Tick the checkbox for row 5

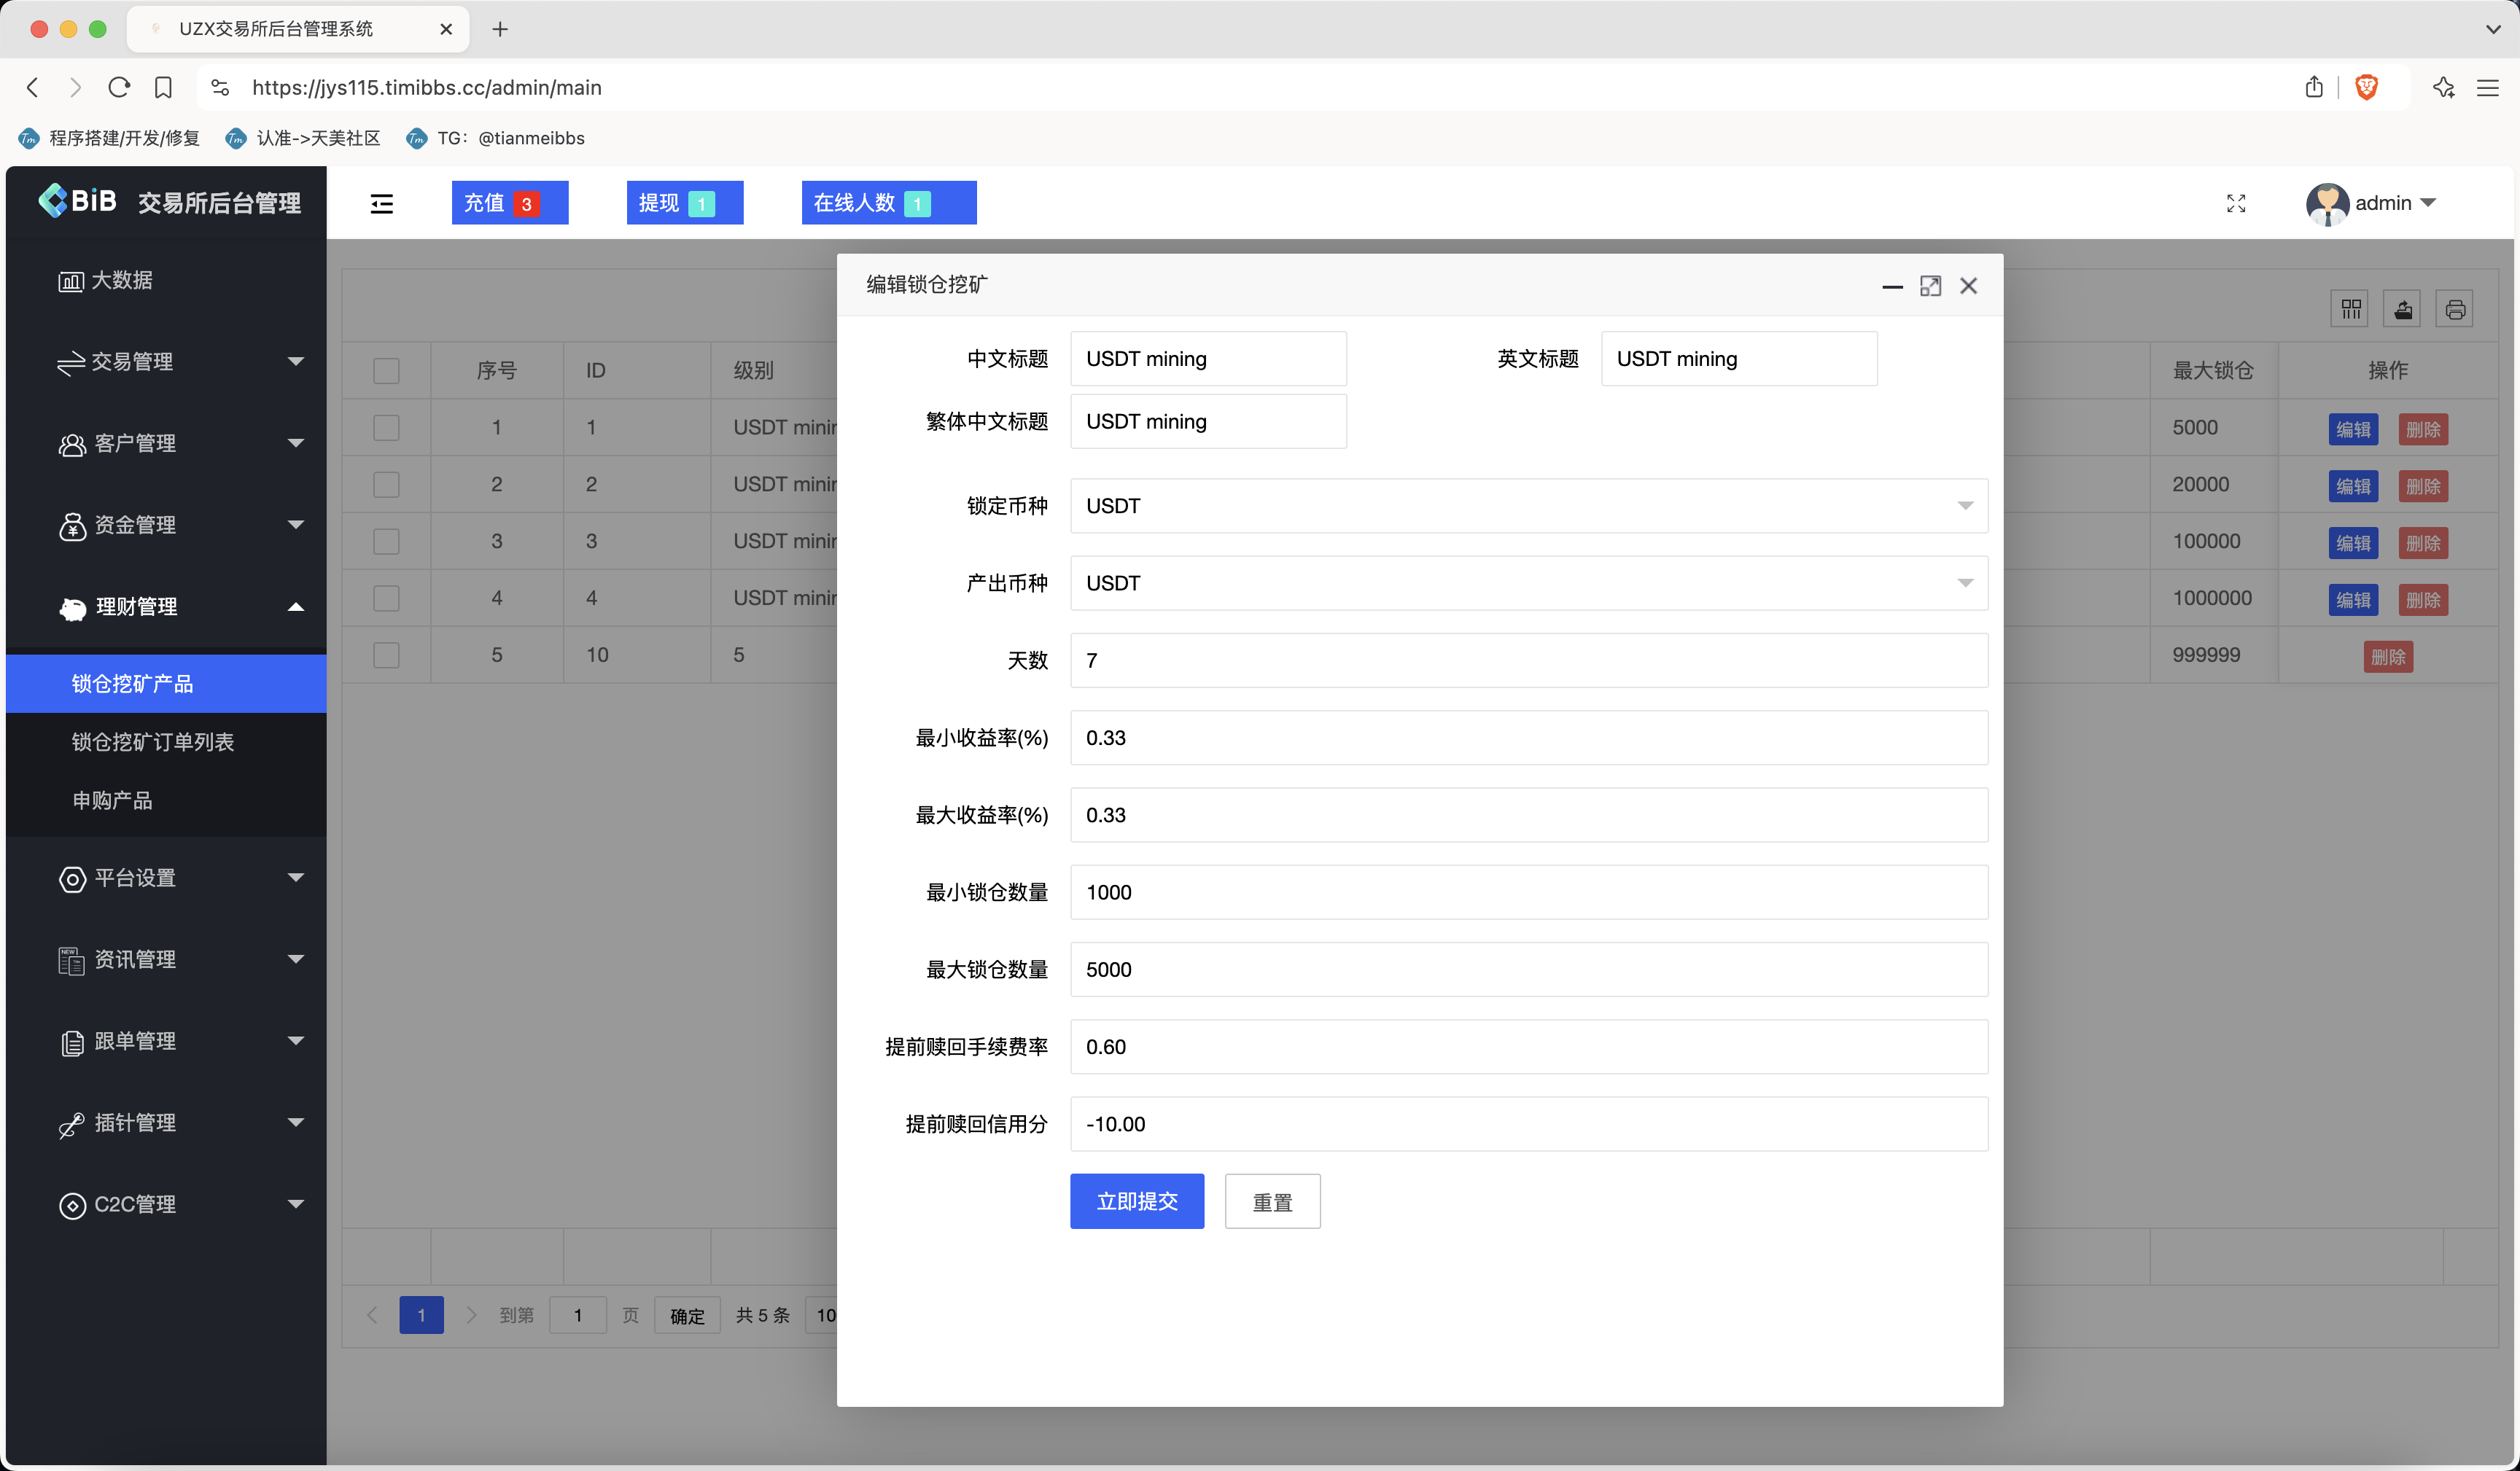click(x=386, y=655)
